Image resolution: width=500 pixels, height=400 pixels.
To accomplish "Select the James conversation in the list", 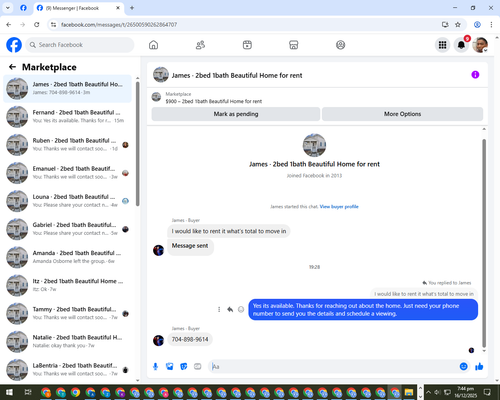I will (x=67, y=89).
